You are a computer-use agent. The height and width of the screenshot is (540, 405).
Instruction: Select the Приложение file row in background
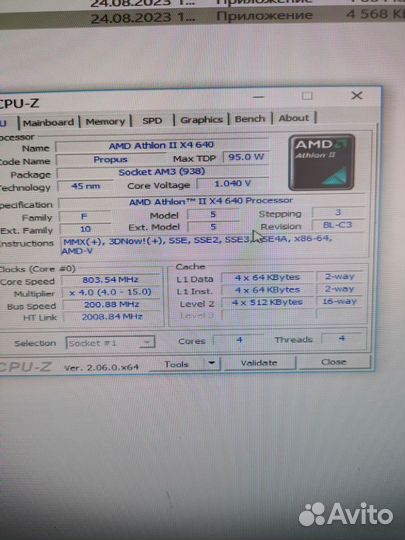pos(202,16)
